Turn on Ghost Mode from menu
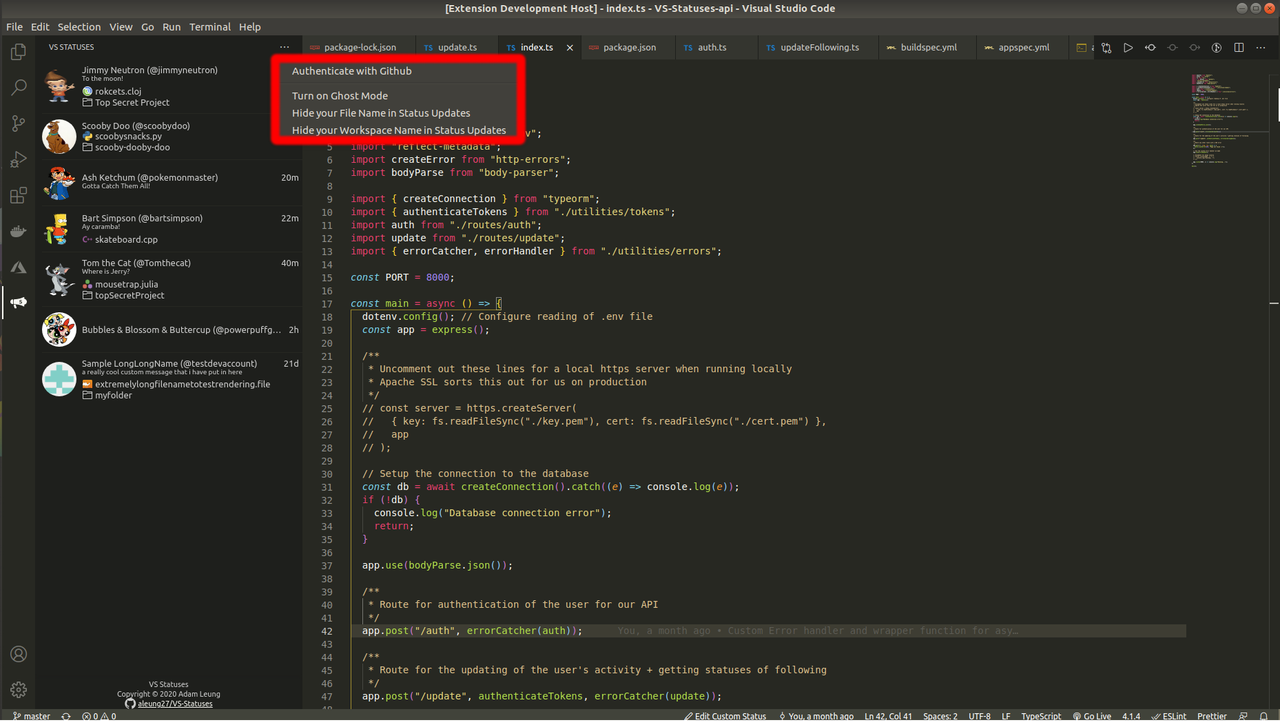1280x721 pixels. point(340,96)
